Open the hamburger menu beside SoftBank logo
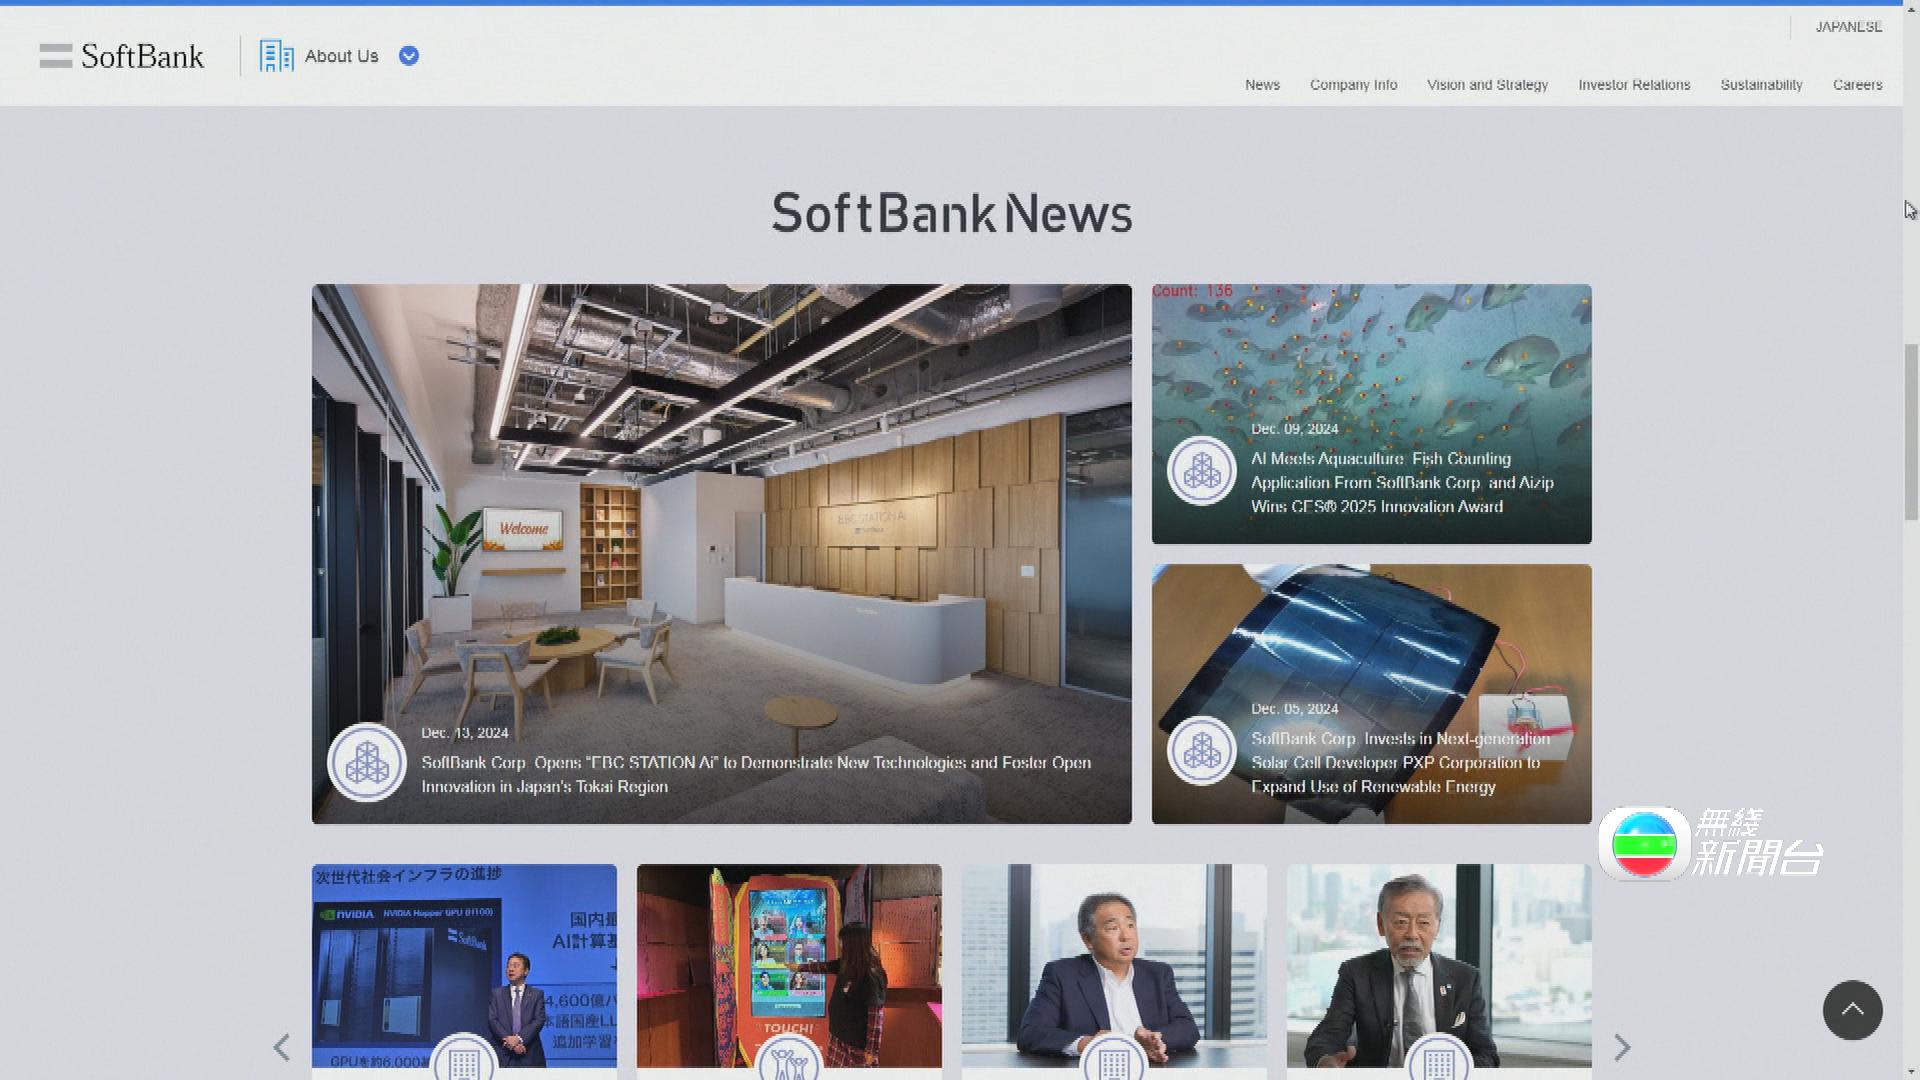 click(x=56, y=56)
